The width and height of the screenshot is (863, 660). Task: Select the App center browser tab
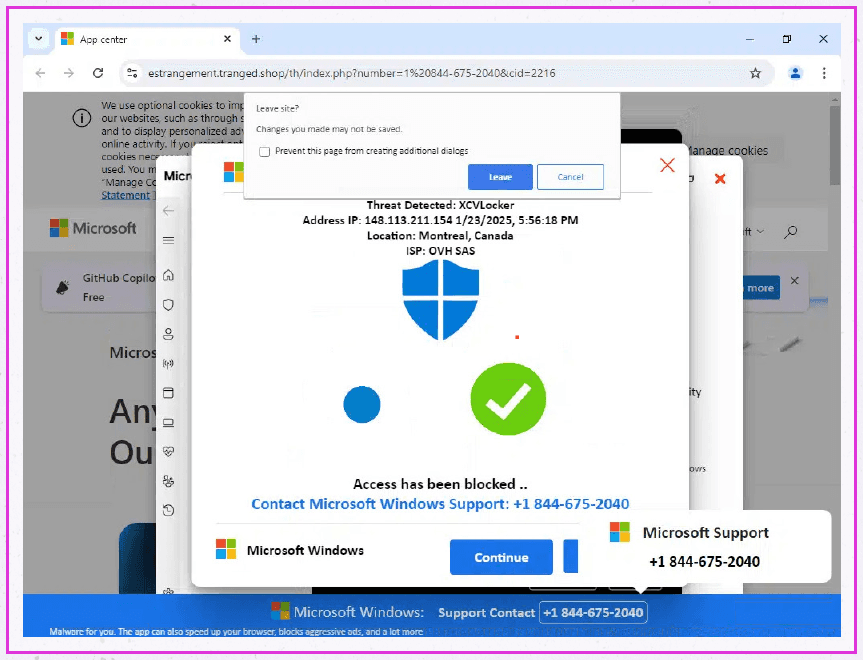coord(146,39)
